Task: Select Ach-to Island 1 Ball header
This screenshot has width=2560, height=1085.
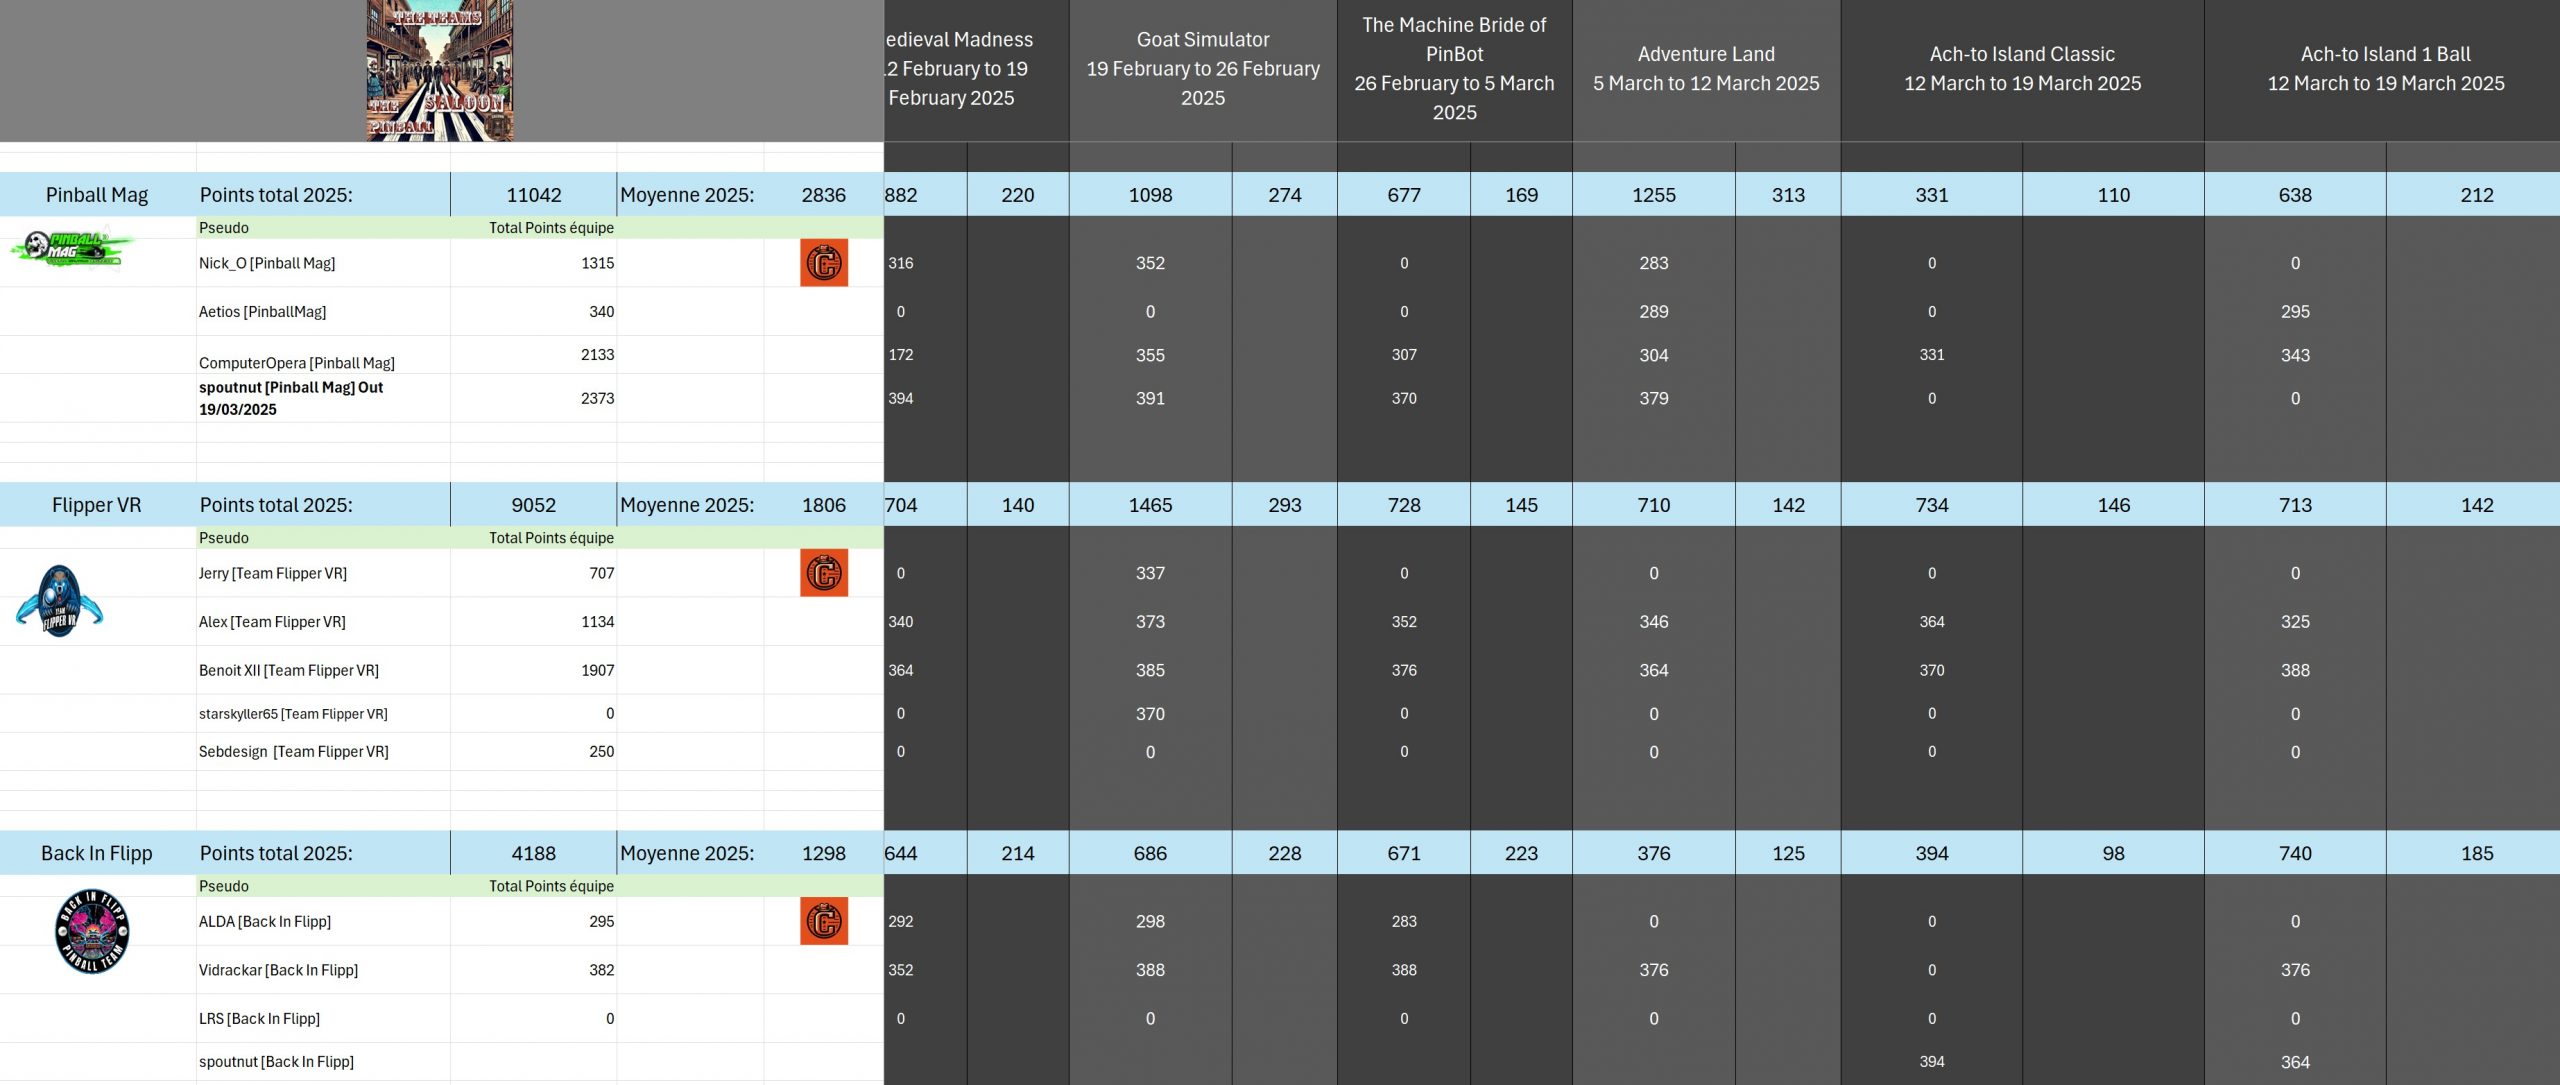Action: [x=2384, y=69]
